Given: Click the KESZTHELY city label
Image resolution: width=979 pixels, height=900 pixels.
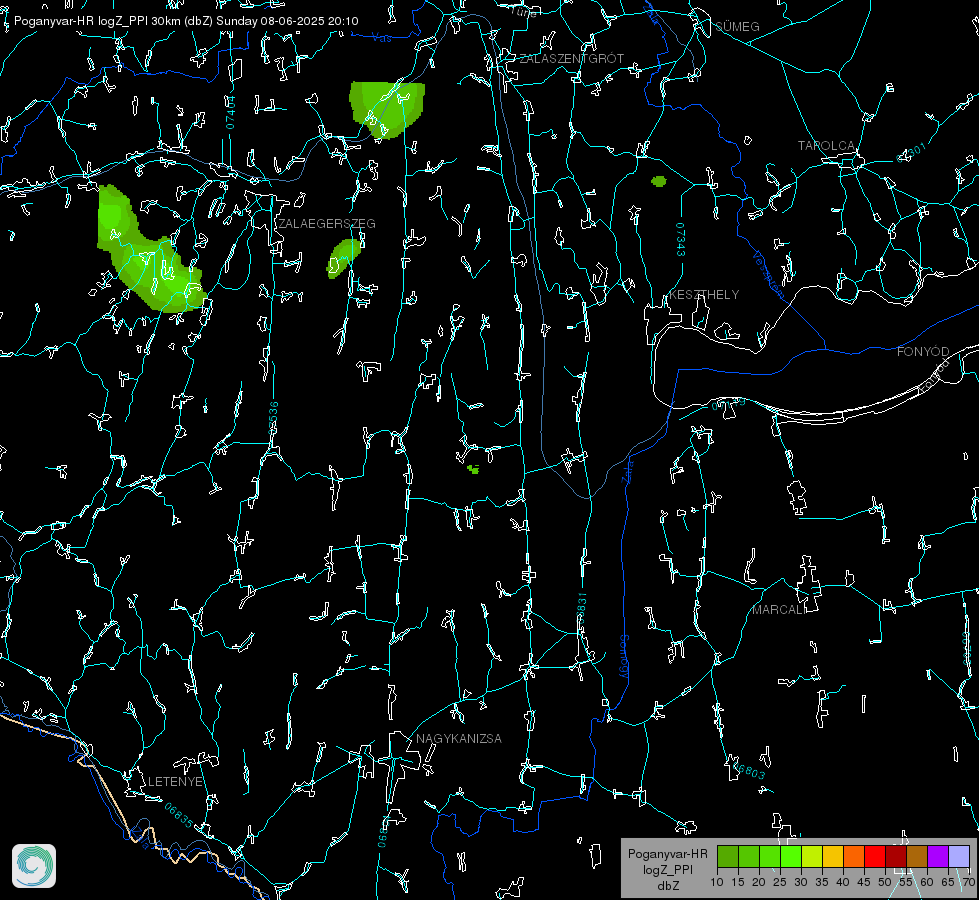Looking at the screenshot, I should point(704,294).
